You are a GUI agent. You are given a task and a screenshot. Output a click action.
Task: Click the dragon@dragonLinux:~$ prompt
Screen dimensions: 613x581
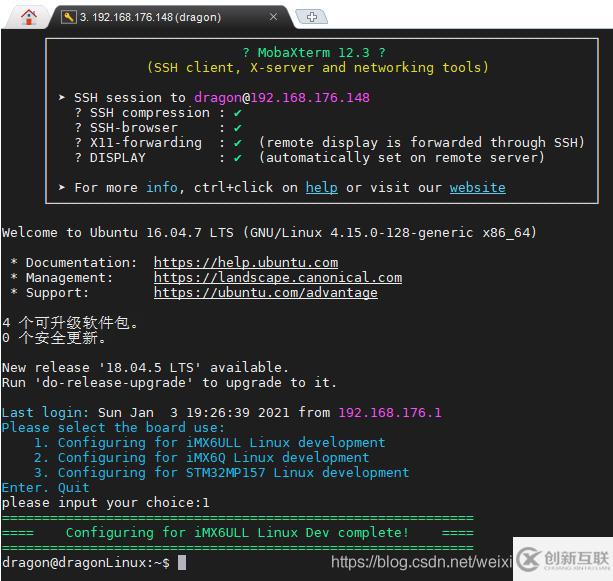(x=86, y=563)
